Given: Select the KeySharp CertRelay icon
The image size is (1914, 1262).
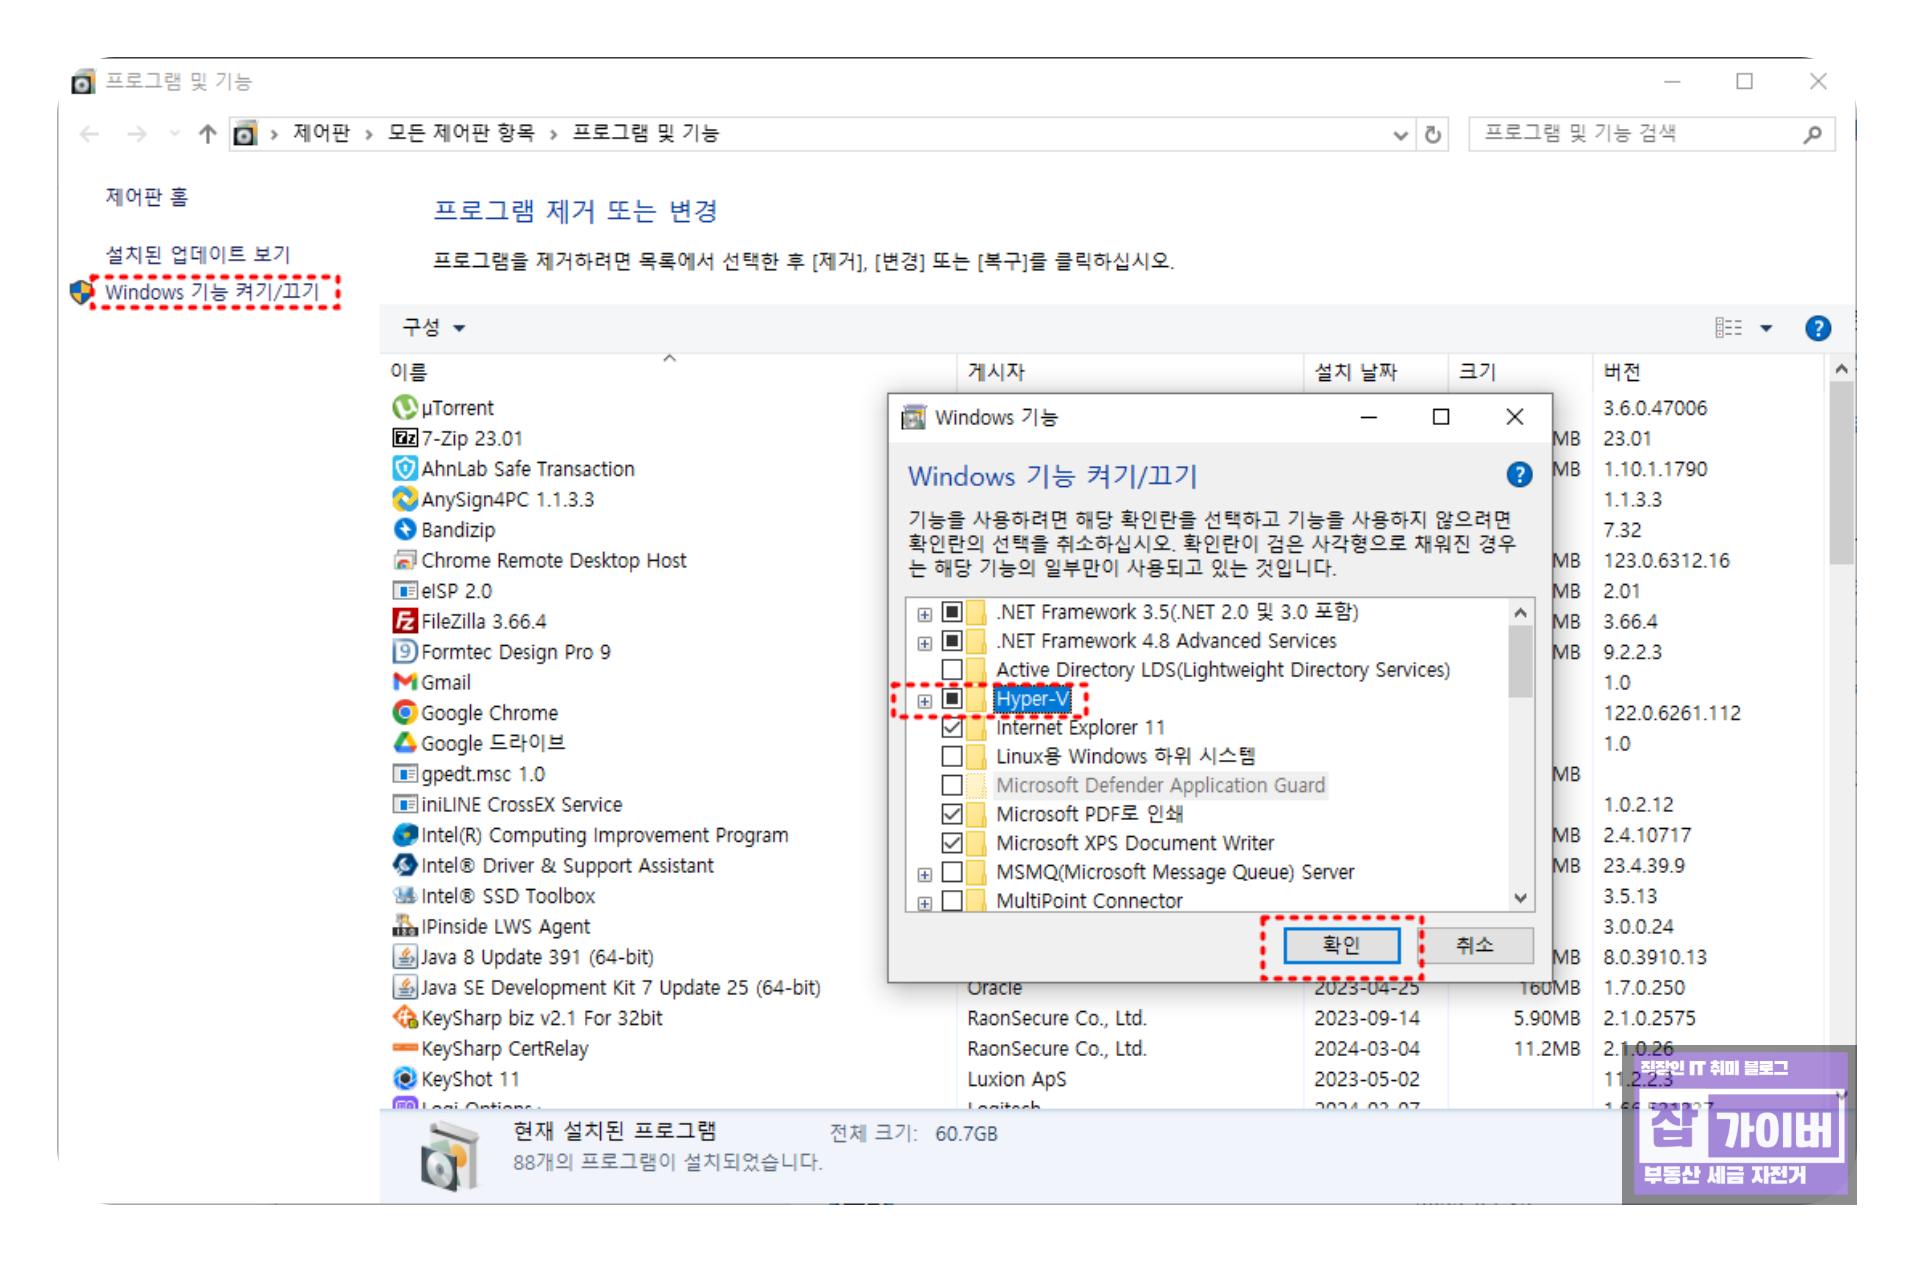Looking at the screenshot, I should click(404, 1048).
